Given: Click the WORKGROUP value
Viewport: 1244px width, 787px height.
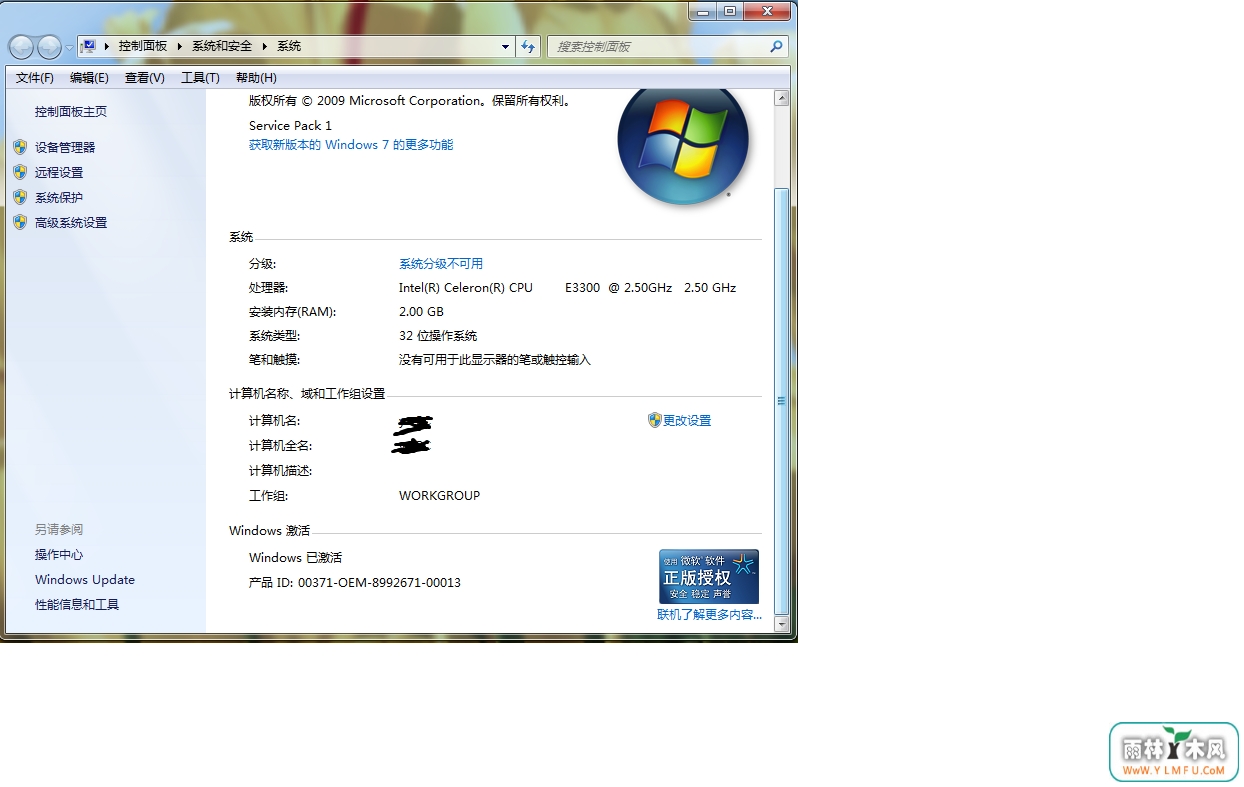Looking at the screenshot, I should [439, 496].
